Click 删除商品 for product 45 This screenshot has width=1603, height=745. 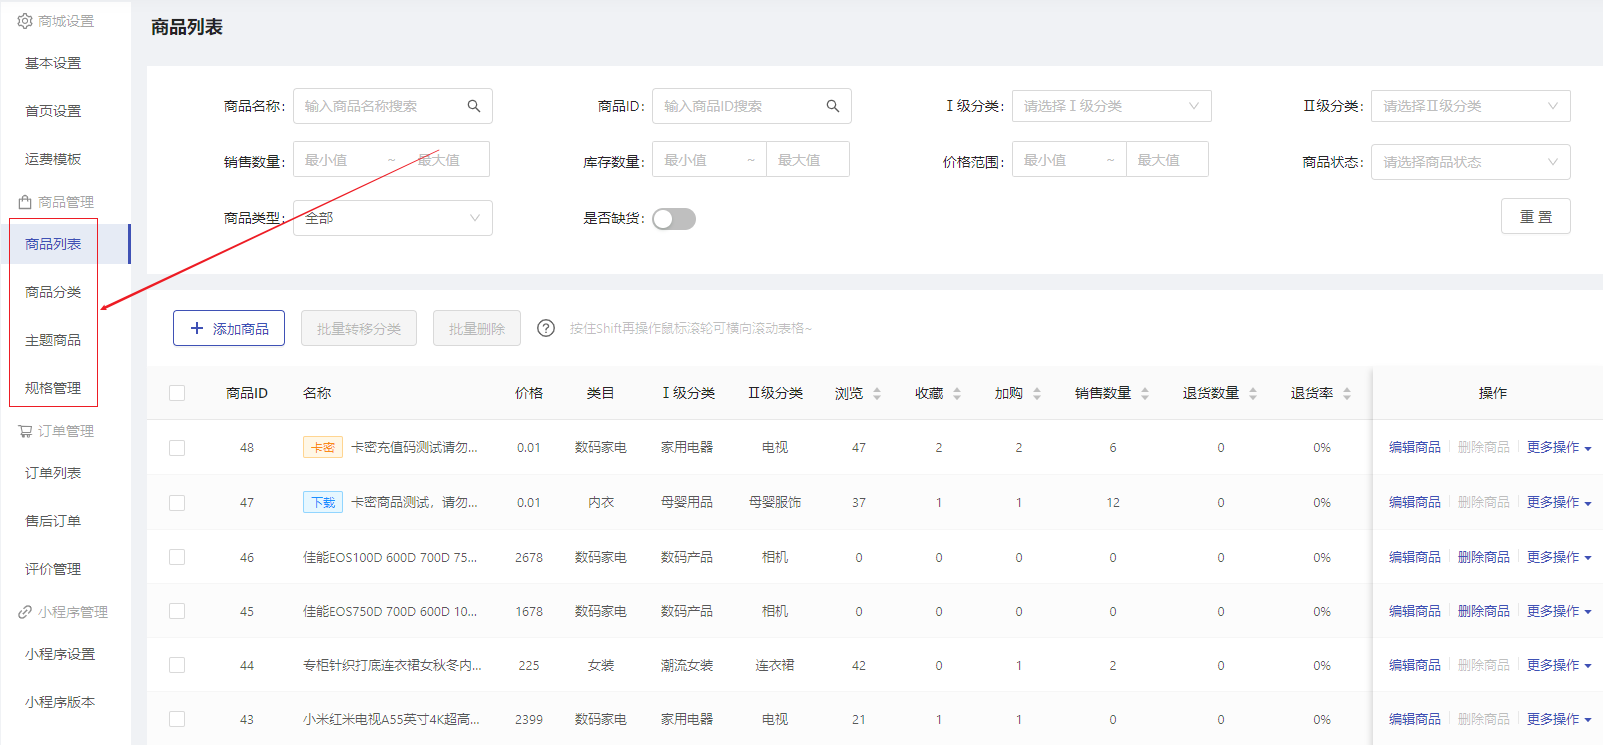1484,611
